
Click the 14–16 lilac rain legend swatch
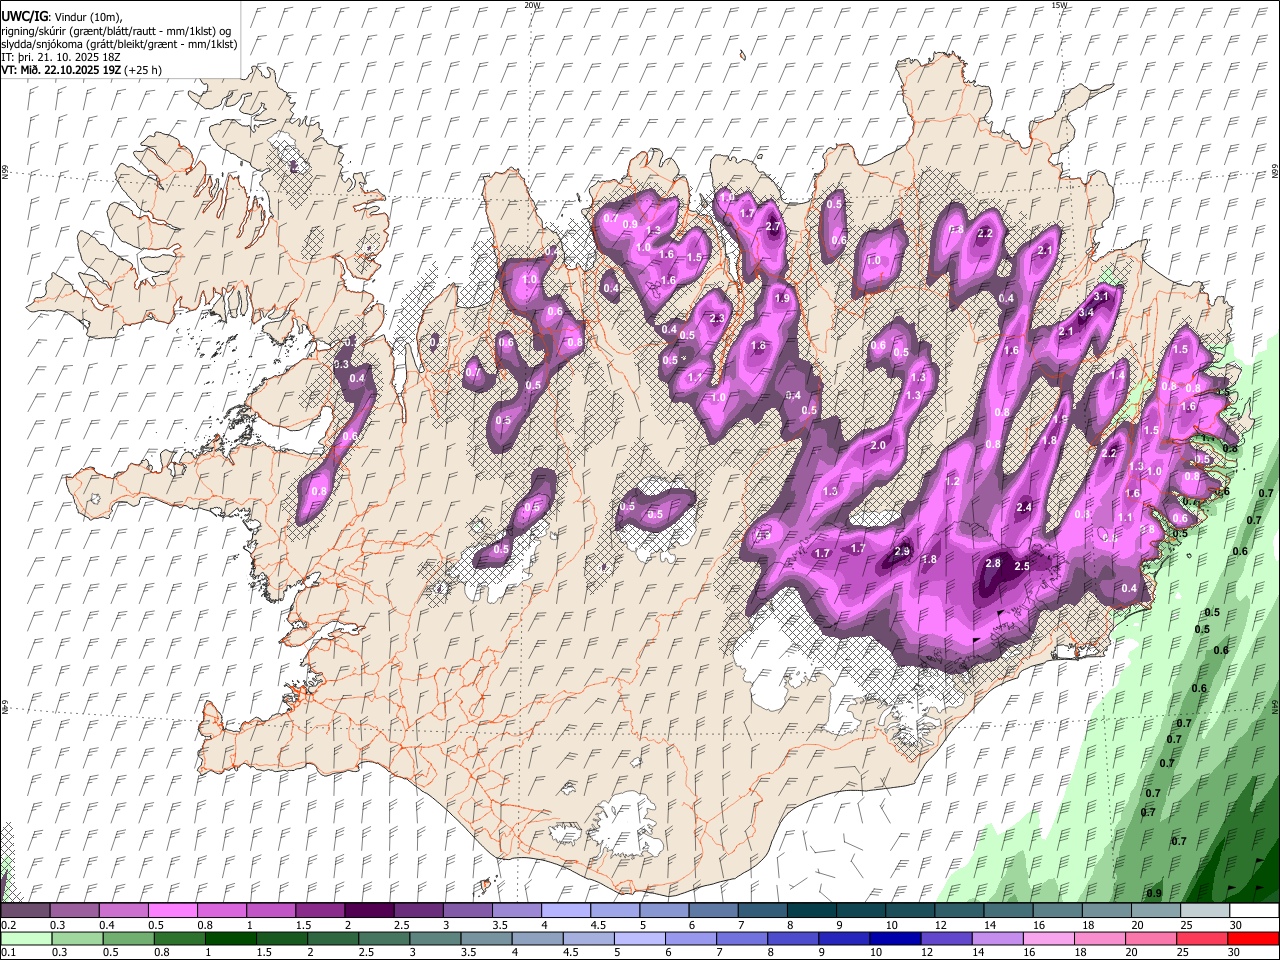(x=997, y=938)
